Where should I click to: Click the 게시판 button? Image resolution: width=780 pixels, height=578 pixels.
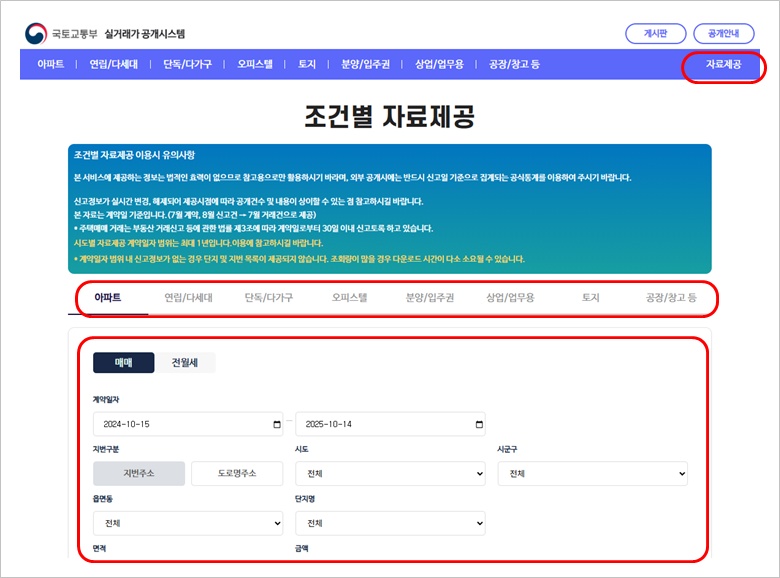click(x=654, y=33)
